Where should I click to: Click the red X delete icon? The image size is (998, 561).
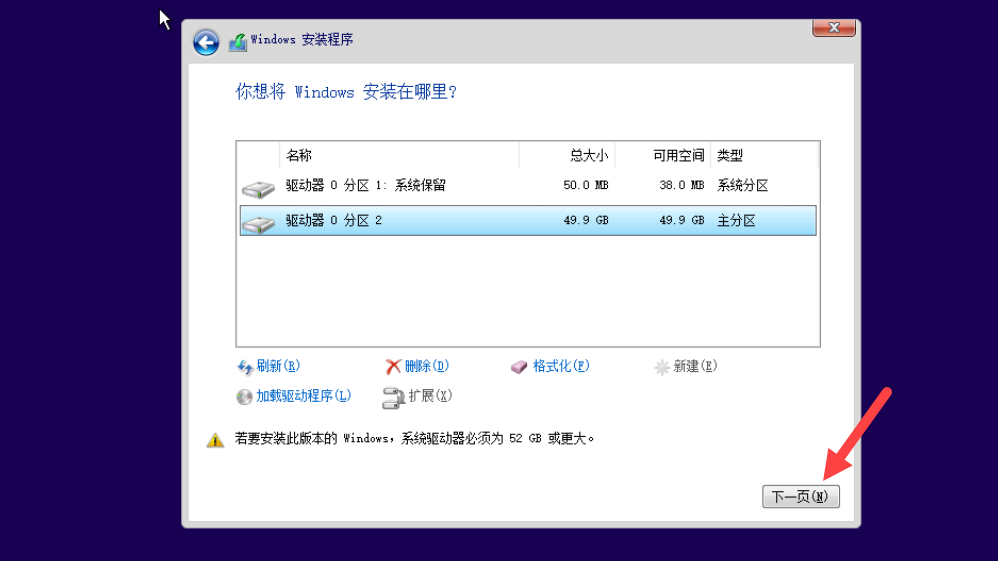[393, 367]
